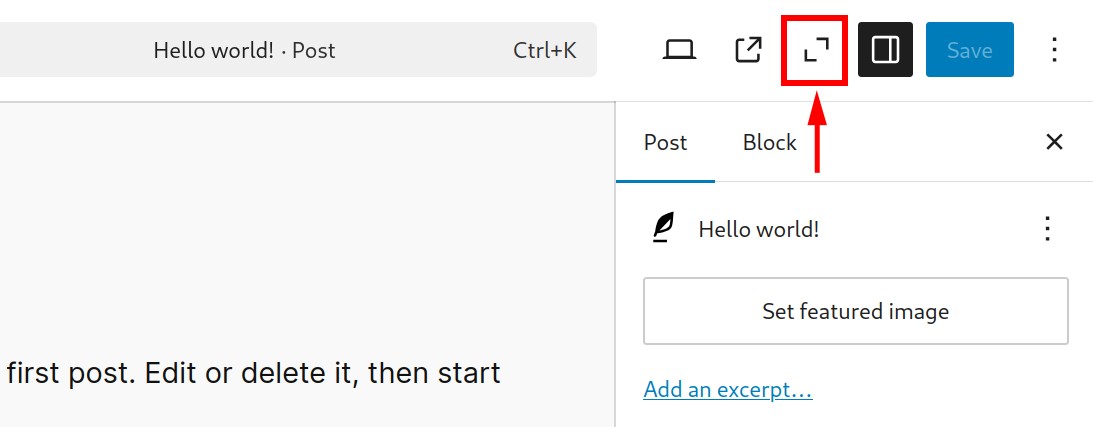The width and height of the screenshot is (1093, 427).
Task: Click the Hello world! title in the sidebar
Action: coord(758,229)
